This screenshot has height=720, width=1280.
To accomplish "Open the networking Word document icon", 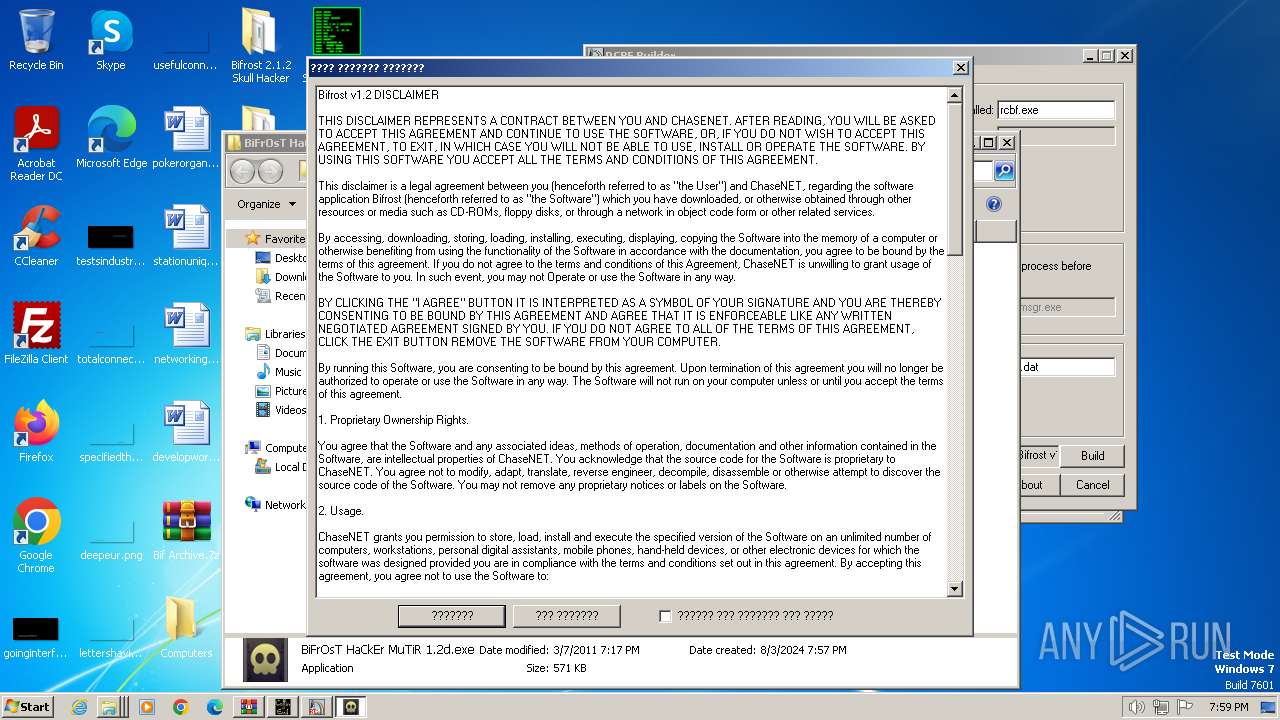I will 185,334.
